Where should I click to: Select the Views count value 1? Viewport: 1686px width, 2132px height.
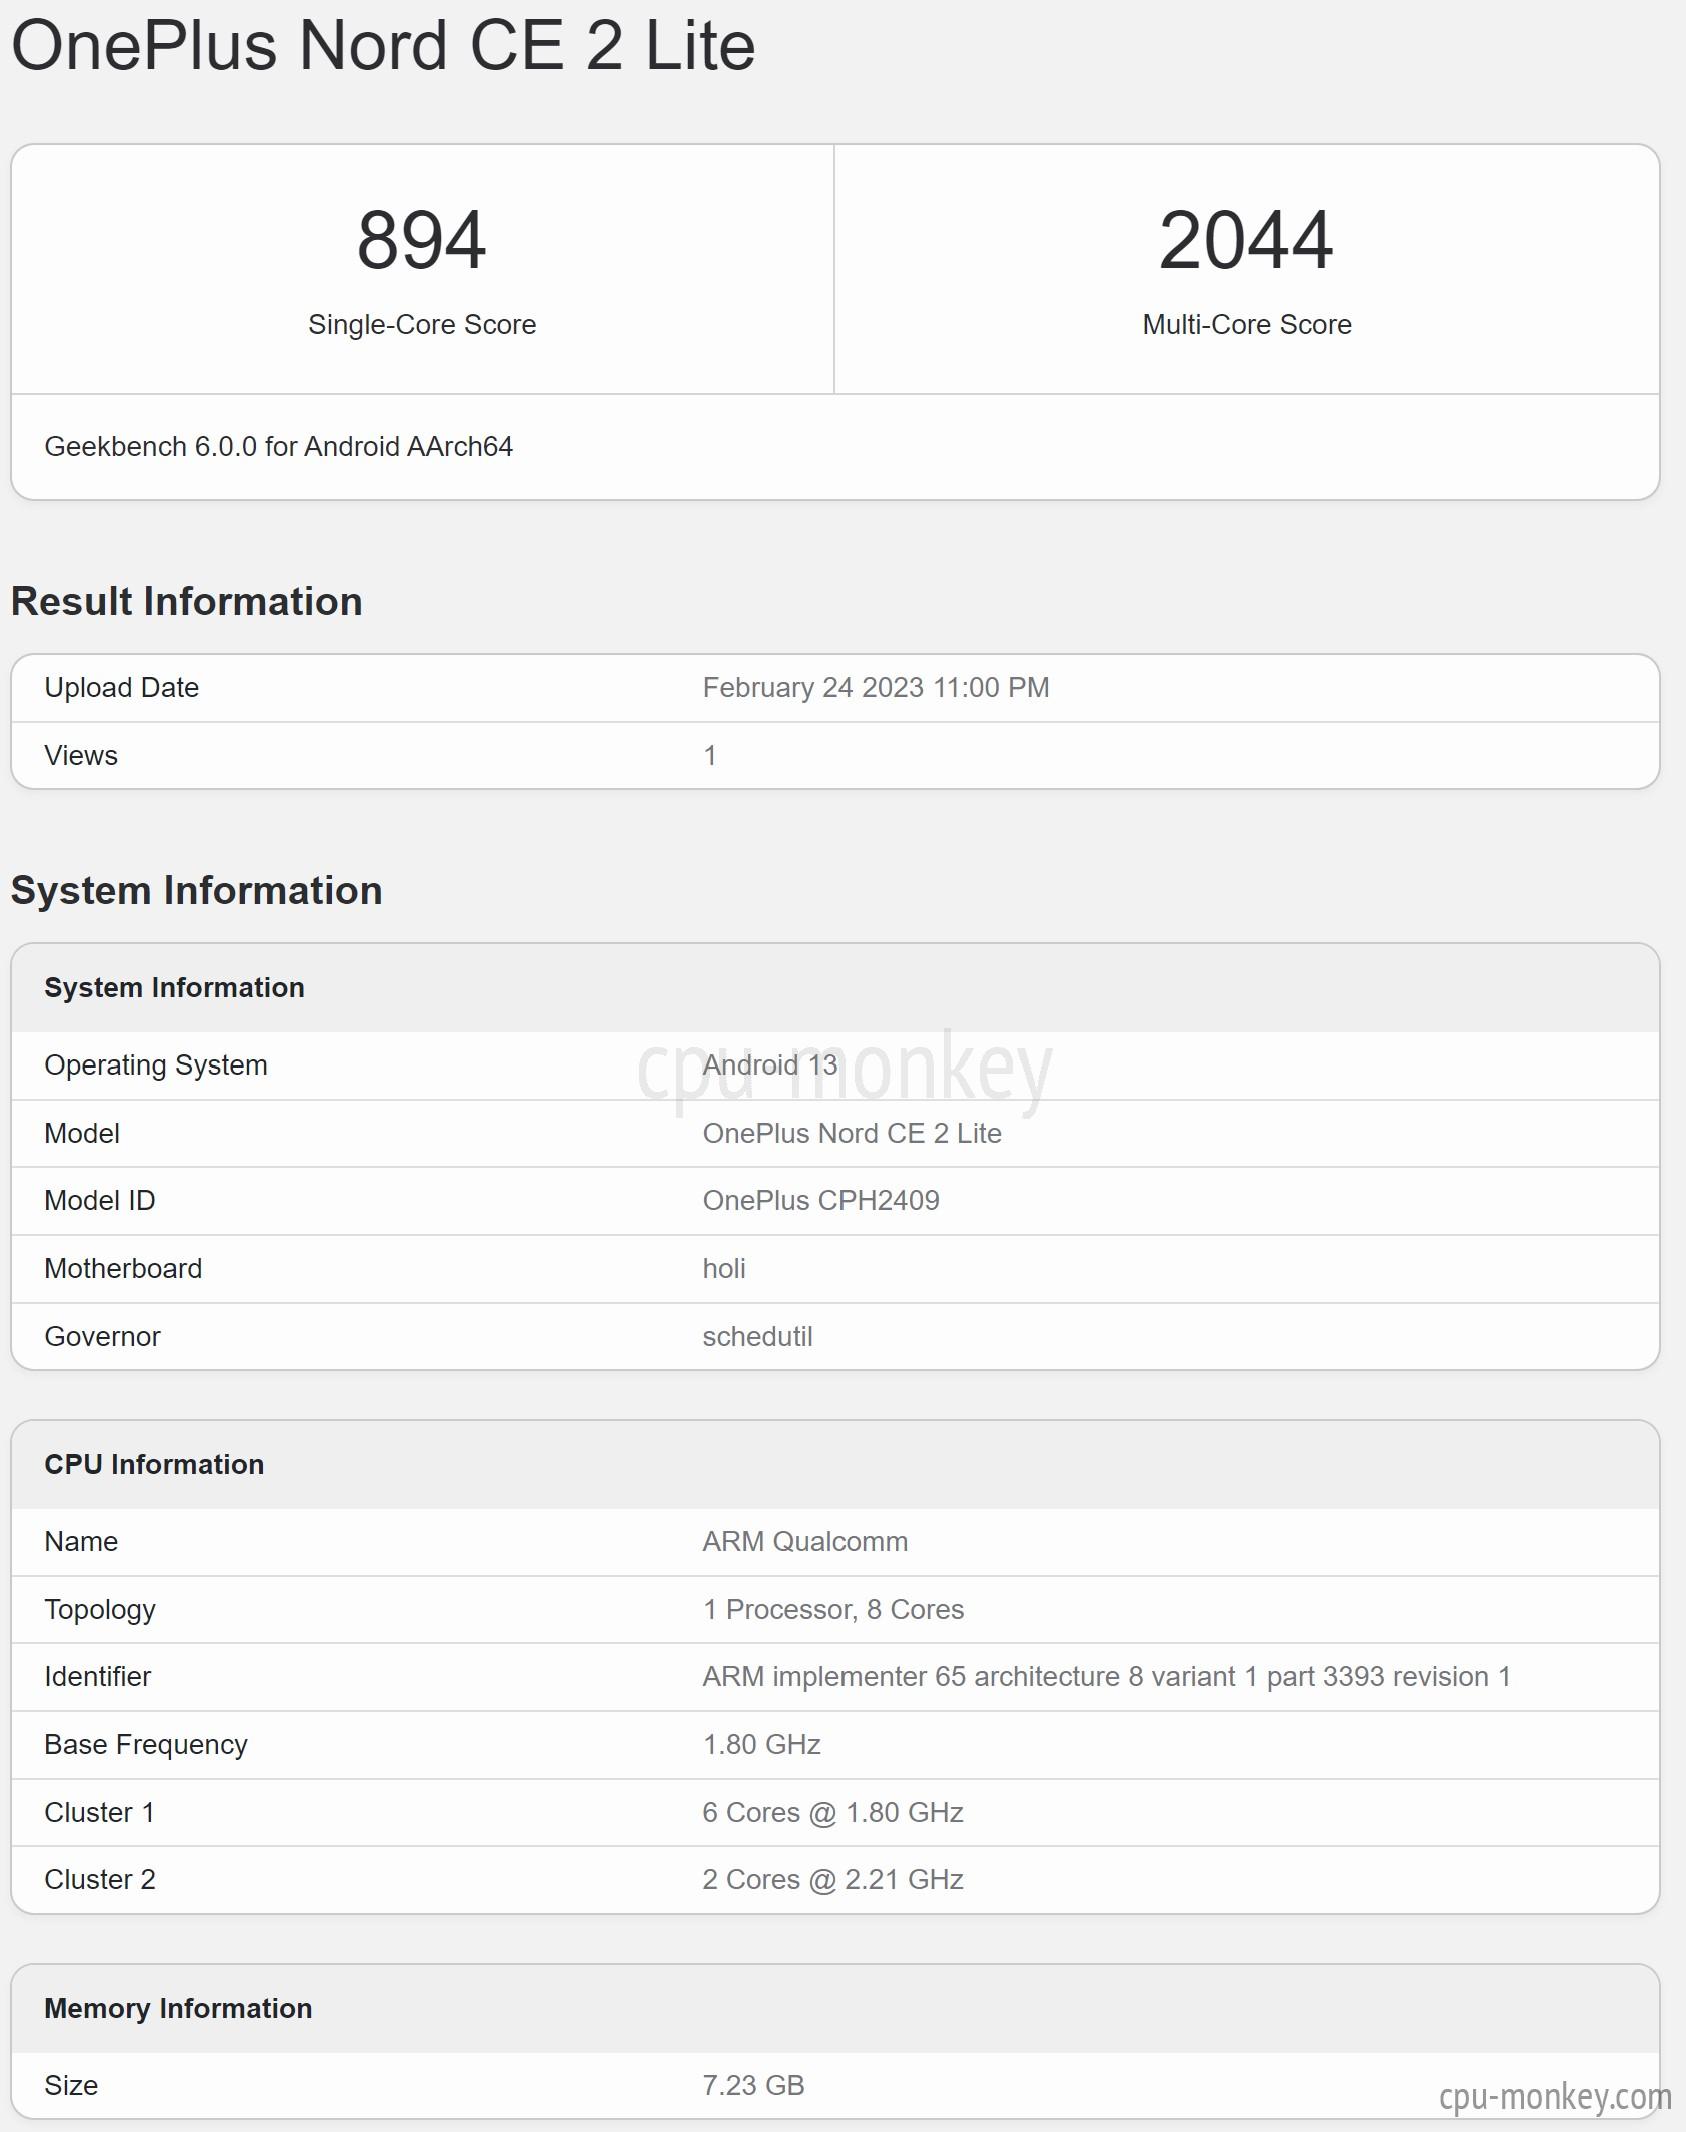pos(710,756)
